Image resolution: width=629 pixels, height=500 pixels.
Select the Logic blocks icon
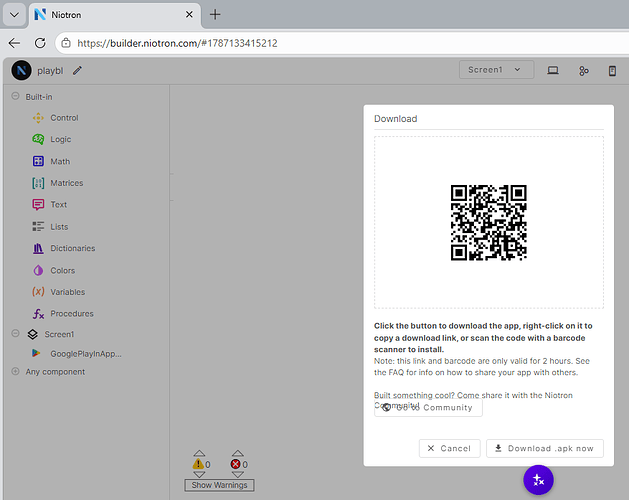38,139
